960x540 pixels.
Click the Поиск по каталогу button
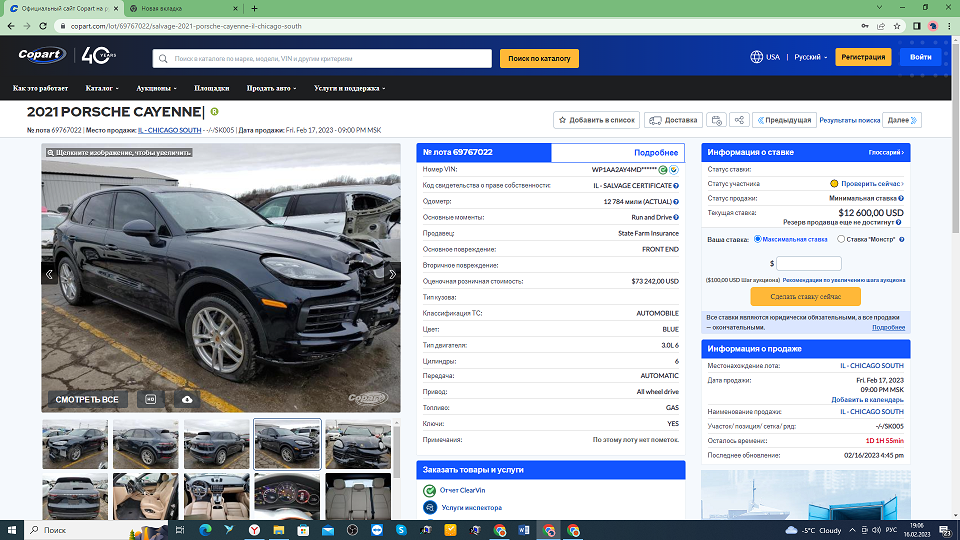click(539, 59)
